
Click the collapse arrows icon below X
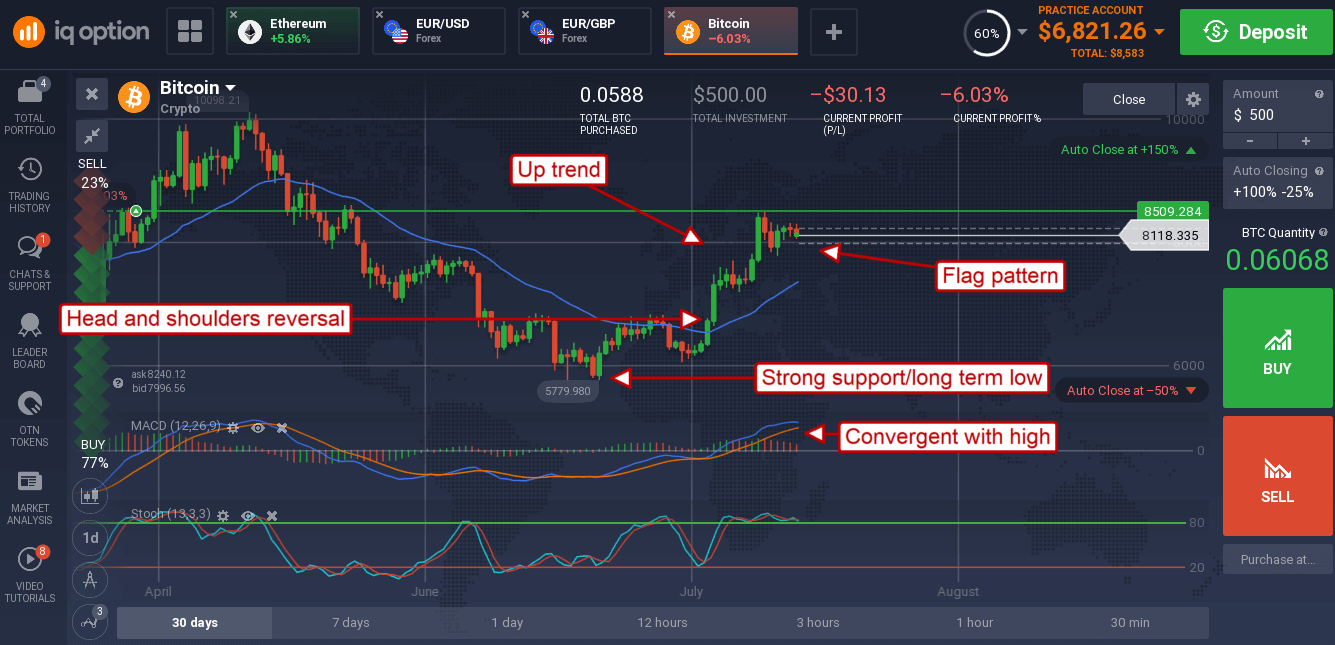pyautogui.click(x=92, y=134)
